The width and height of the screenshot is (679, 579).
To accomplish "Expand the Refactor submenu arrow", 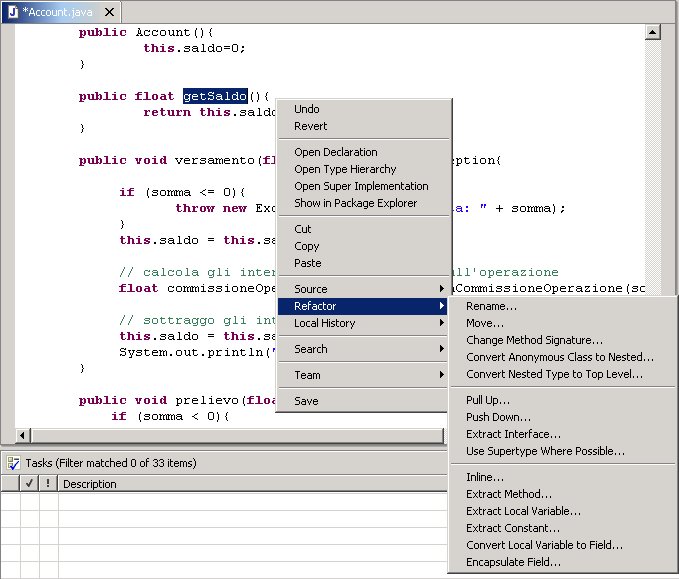I will (x=441, y=306).
